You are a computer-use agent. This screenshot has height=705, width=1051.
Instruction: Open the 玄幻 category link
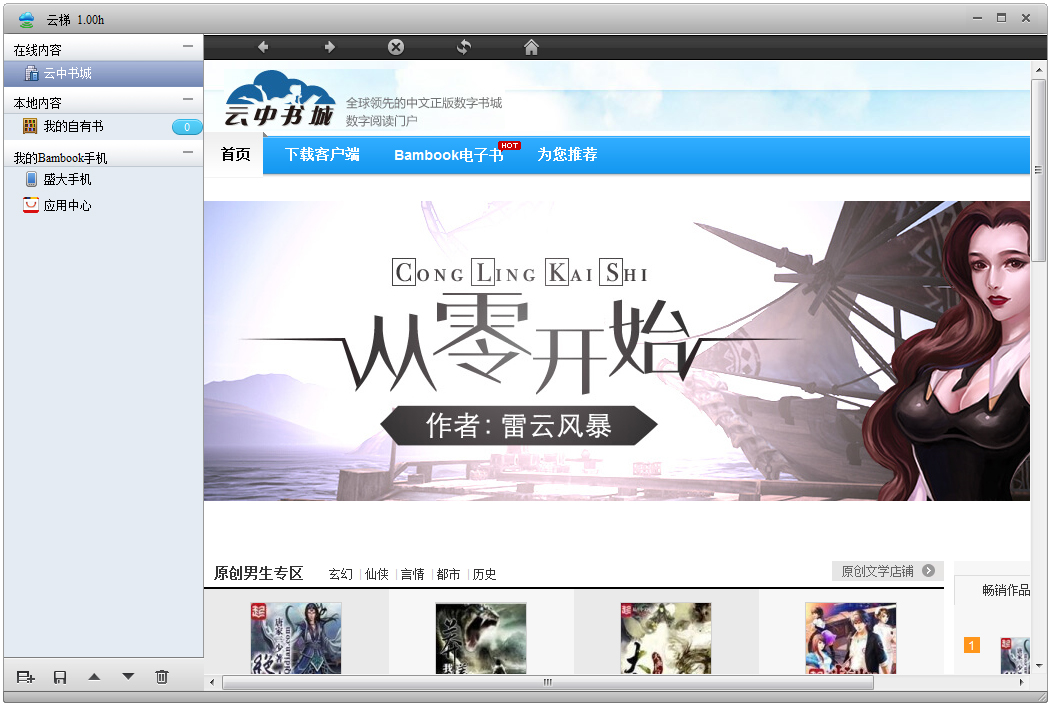point(340,574)
